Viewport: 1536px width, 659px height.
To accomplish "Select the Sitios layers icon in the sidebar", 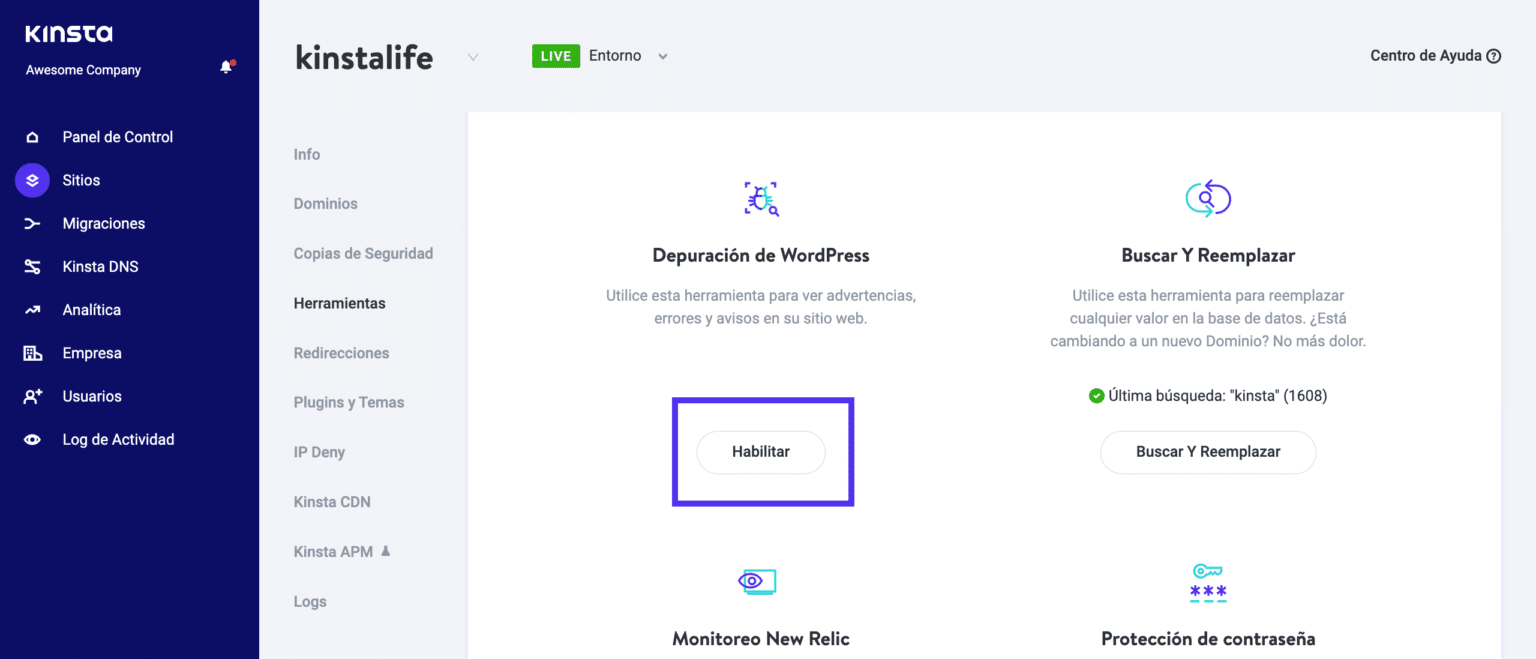I will point(31,180).
